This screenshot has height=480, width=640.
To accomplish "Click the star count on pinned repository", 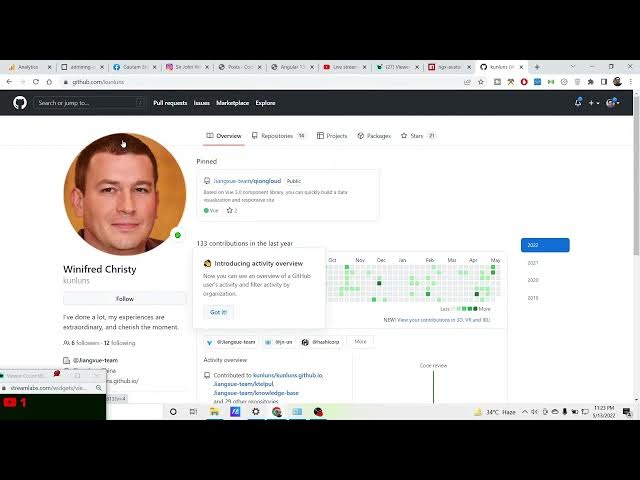I will click(232, 211).
